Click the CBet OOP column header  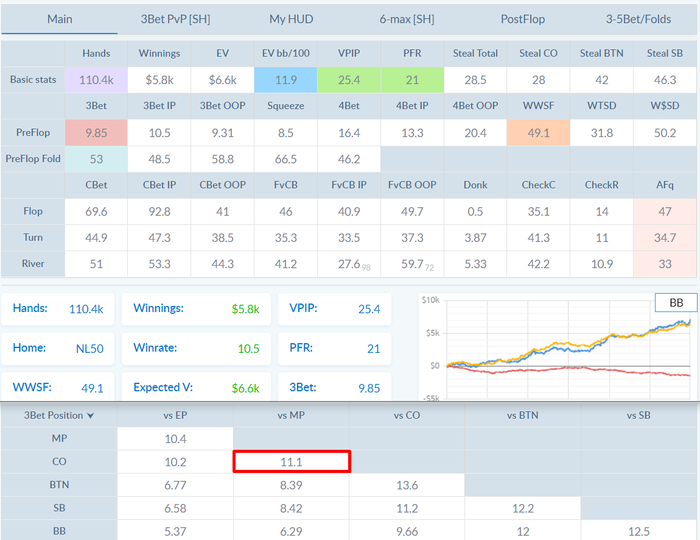[x=223, y=185]
